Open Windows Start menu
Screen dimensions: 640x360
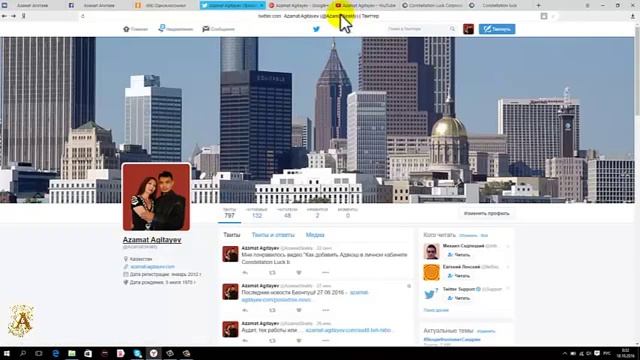tap(7, 353)
